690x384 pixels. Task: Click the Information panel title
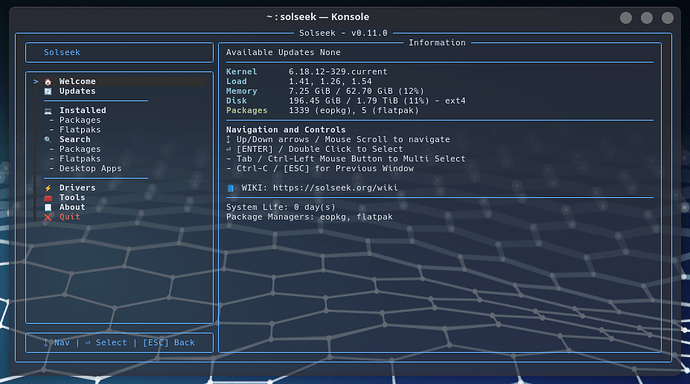(437, 43)
